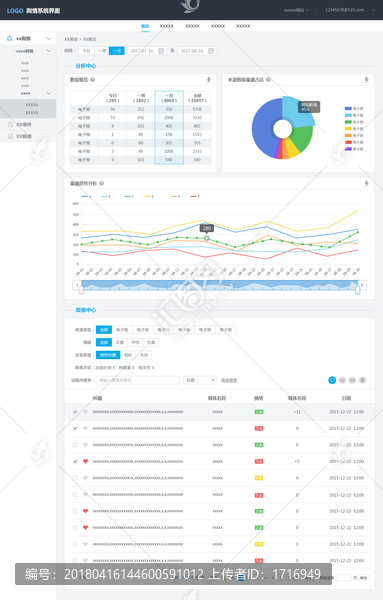
Task: Check the checkbox in fifth article row
Action: click(x=75, y=478)
